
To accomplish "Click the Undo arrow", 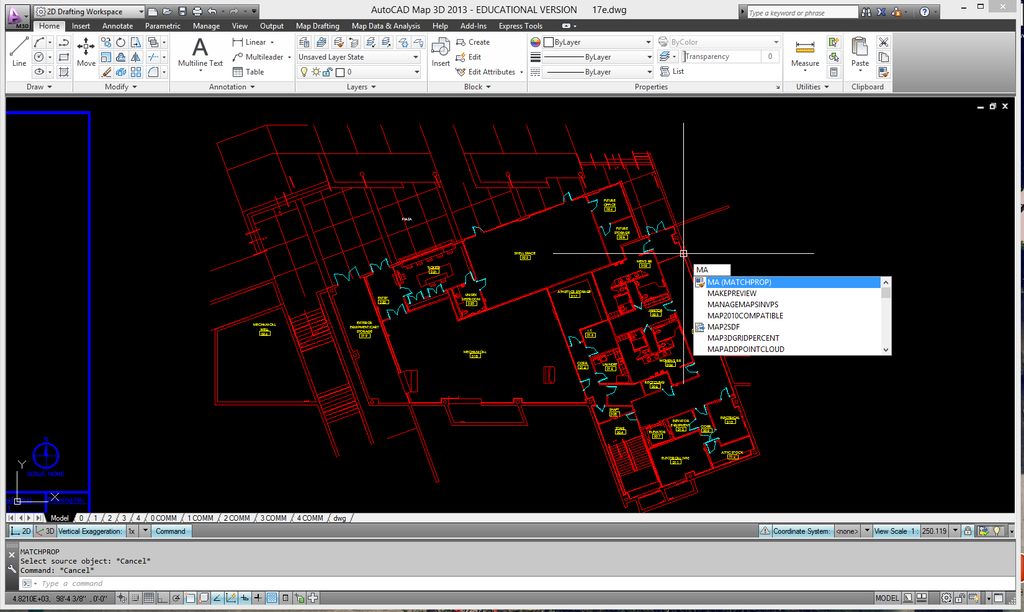I will [212, 11].
